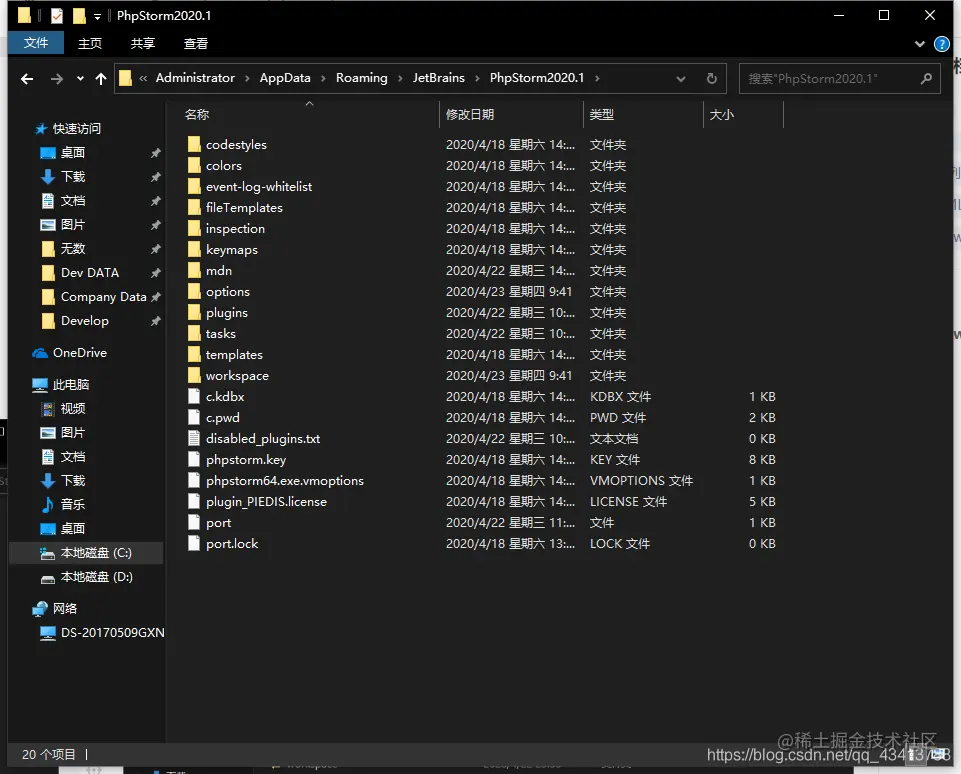Open the 共享 ribbon tab
The image size is (961, 774).
(x=143, y=44)
